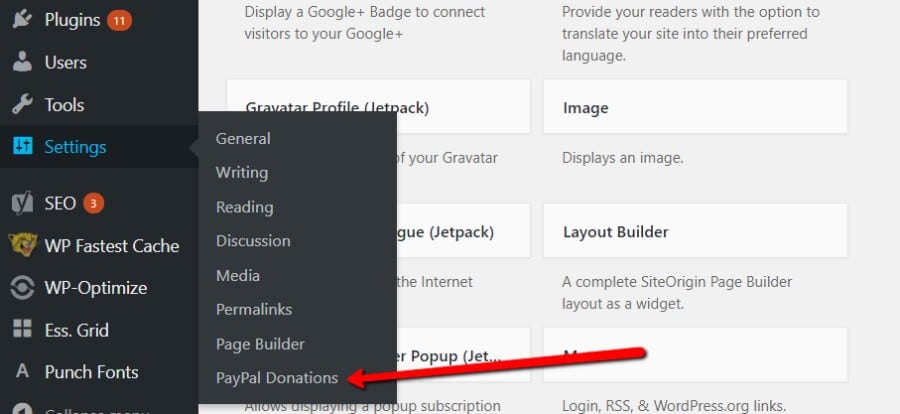Screen dimensions: 900x414
Task: Choose Page Builder settings submenu item
Action: pyautogui.click(x=260, y=344)
